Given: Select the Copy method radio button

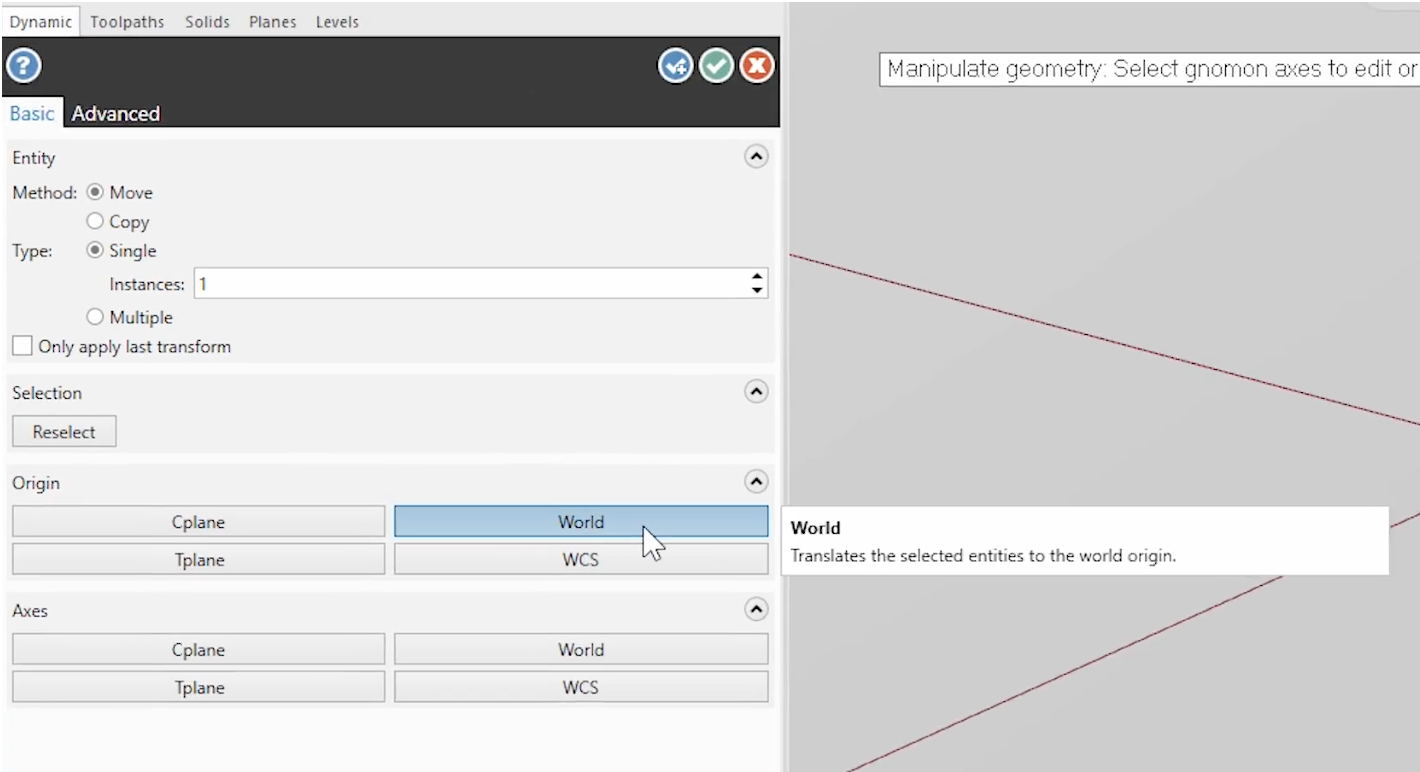Looking at the screenshot, I should coord(96,221).
